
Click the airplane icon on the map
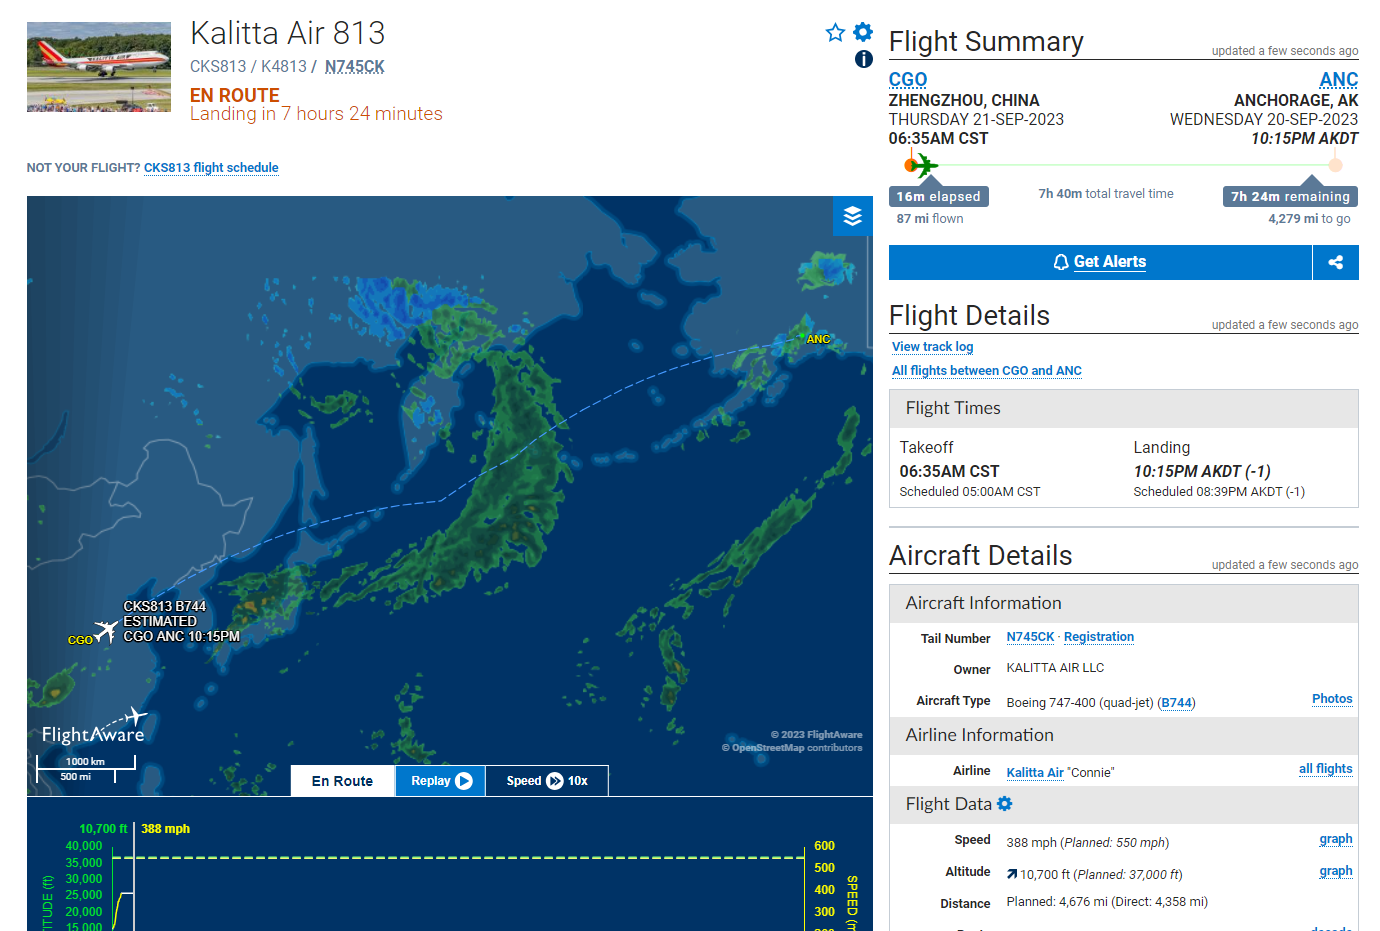click(106, 630)
